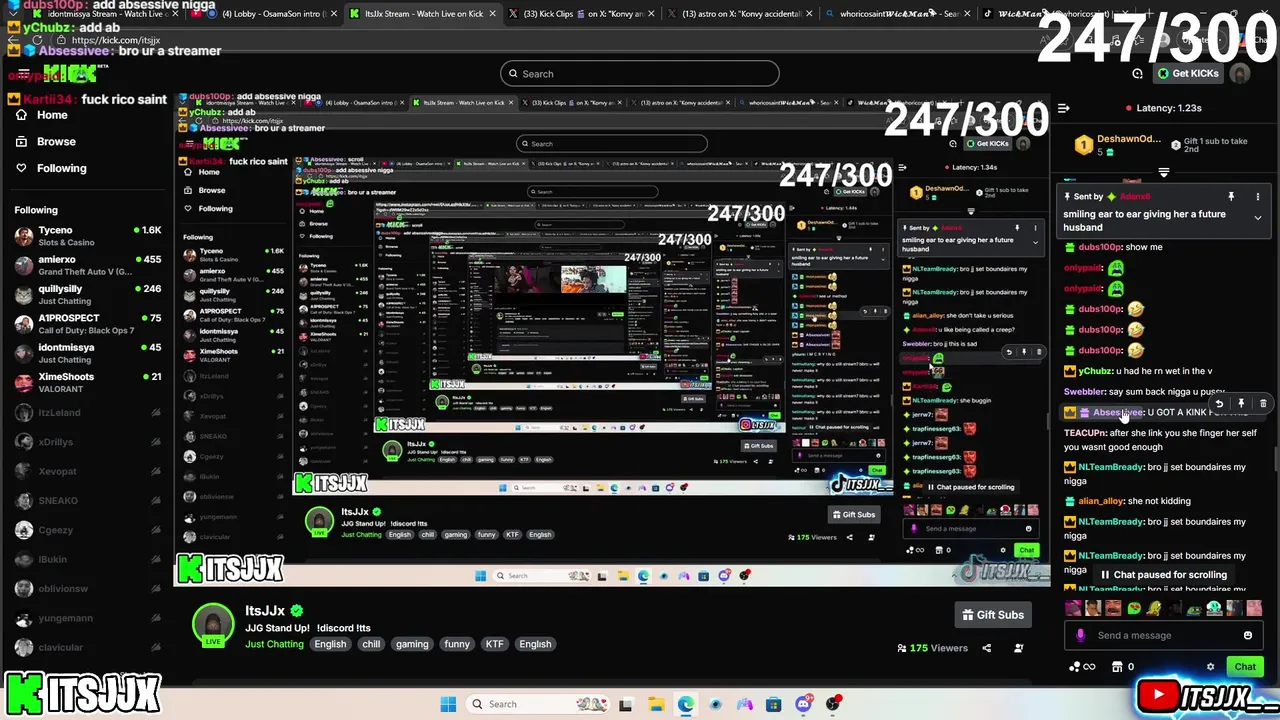Collapse the chat panel using the arrow icon
1280x720 pixels.
(1064, 108)
